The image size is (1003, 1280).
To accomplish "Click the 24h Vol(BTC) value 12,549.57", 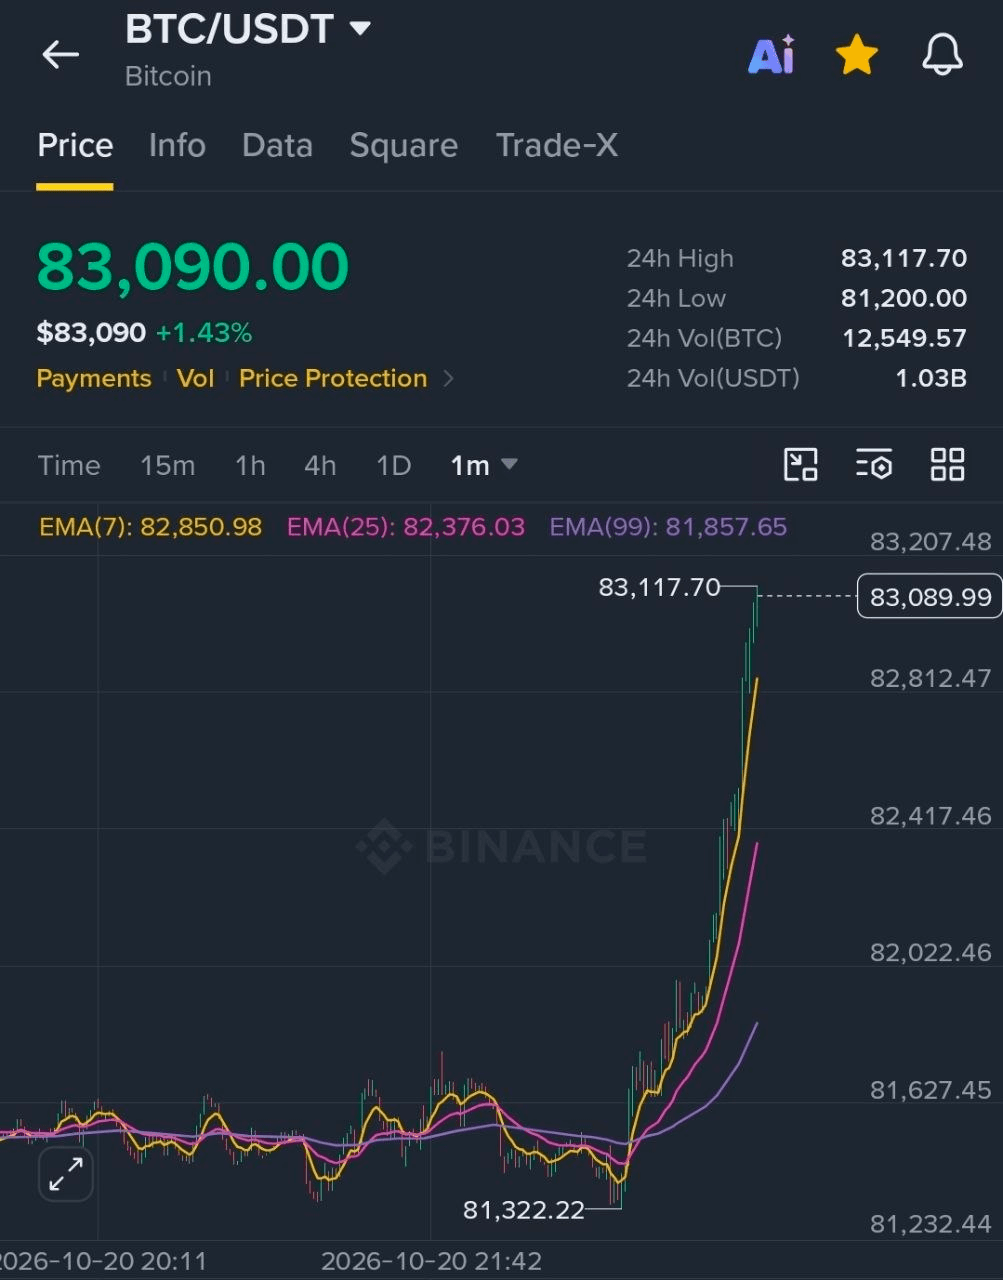I will click(x=904, y=338).
